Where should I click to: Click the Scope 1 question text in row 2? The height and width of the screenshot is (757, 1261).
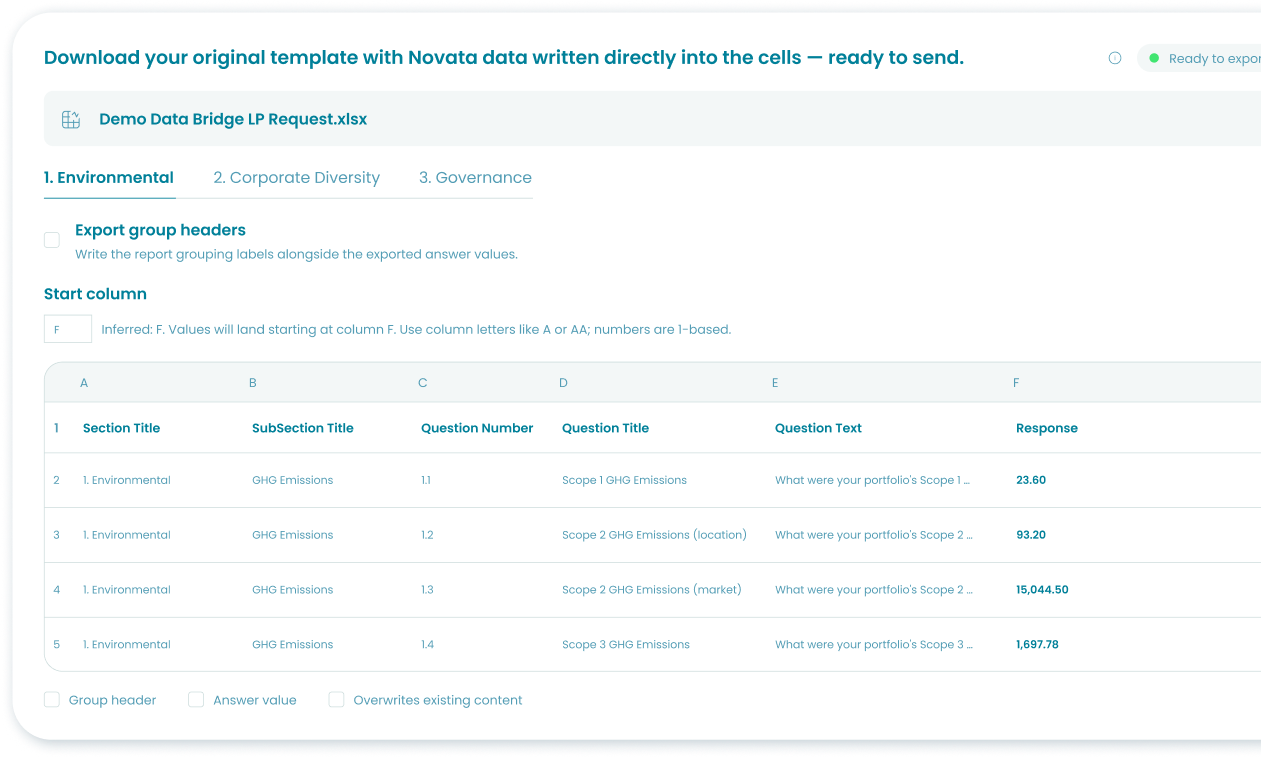(x=873, y=480)
